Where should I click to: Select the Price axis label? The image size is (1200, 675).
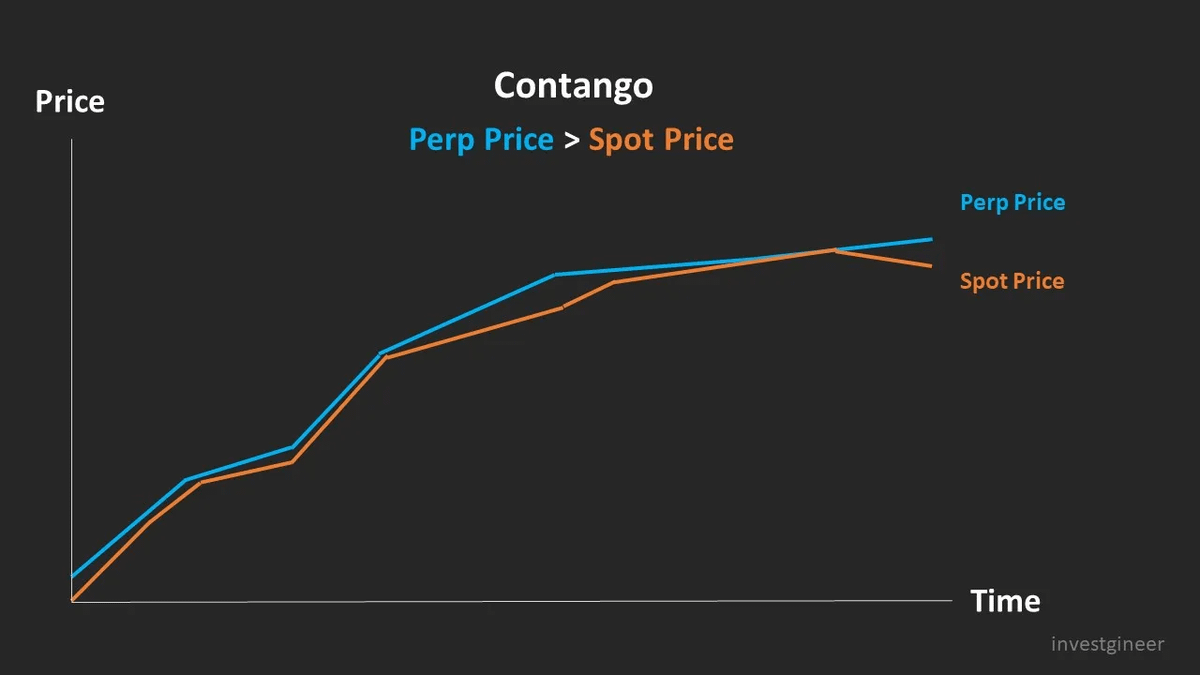[x=70, y=102]
